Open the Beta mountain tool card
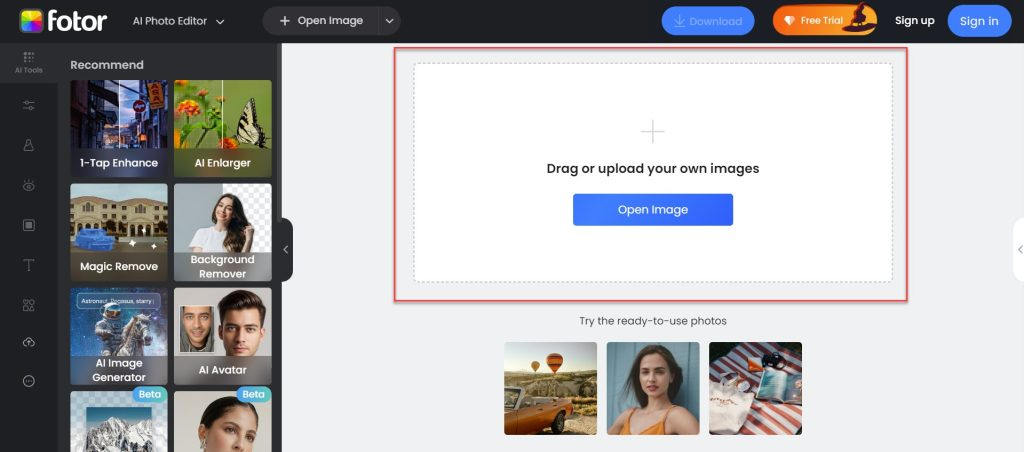Viewport: 1024px width, 452px height. coord(119,421)
